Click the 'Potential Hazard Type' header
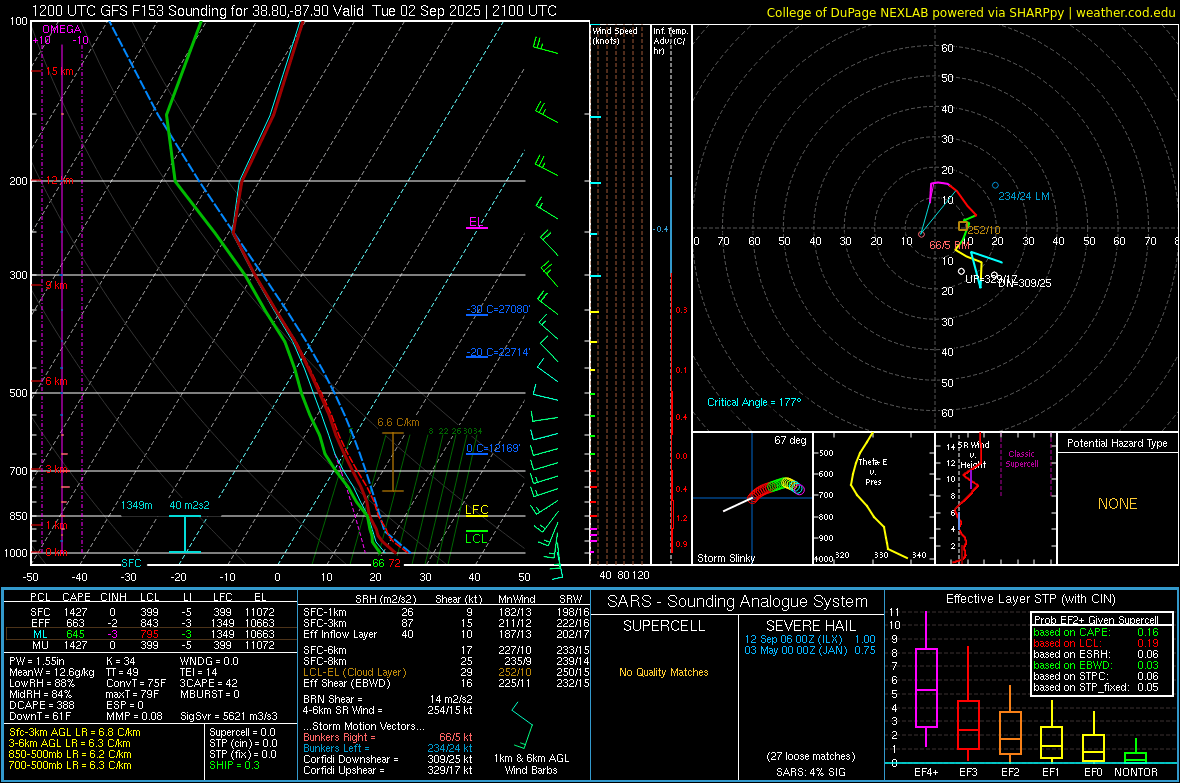The image size is (1180, 783). 1117,443
